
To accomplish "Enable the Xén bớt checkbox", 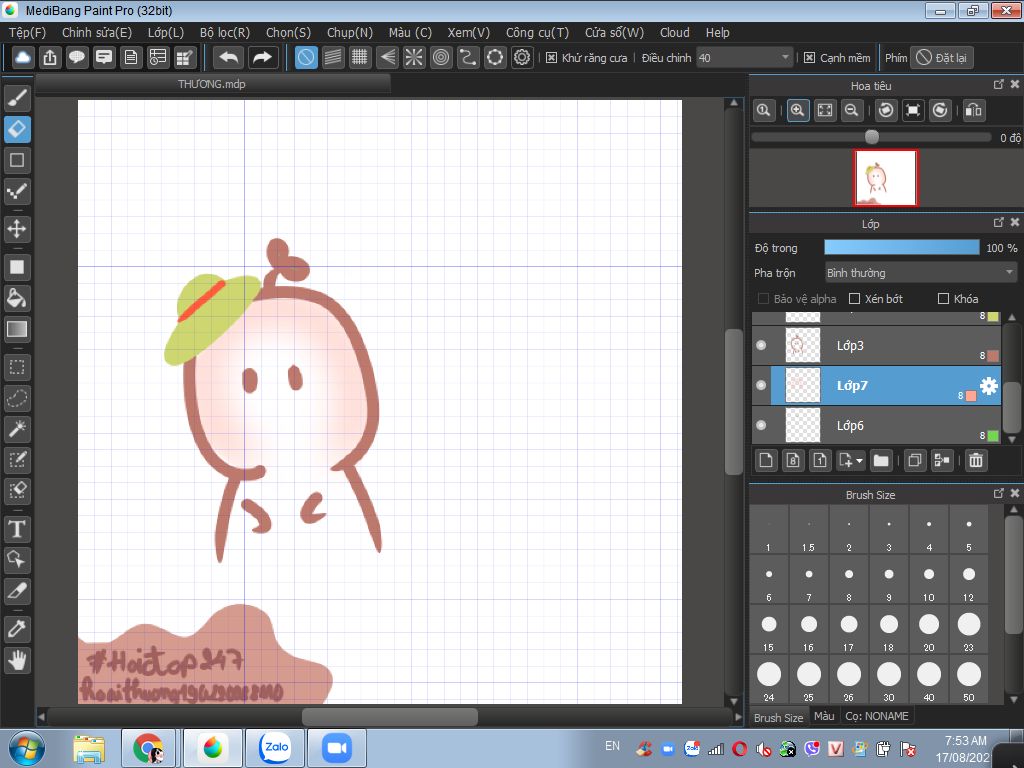I will pyautogui.click(x=854, y=299).
